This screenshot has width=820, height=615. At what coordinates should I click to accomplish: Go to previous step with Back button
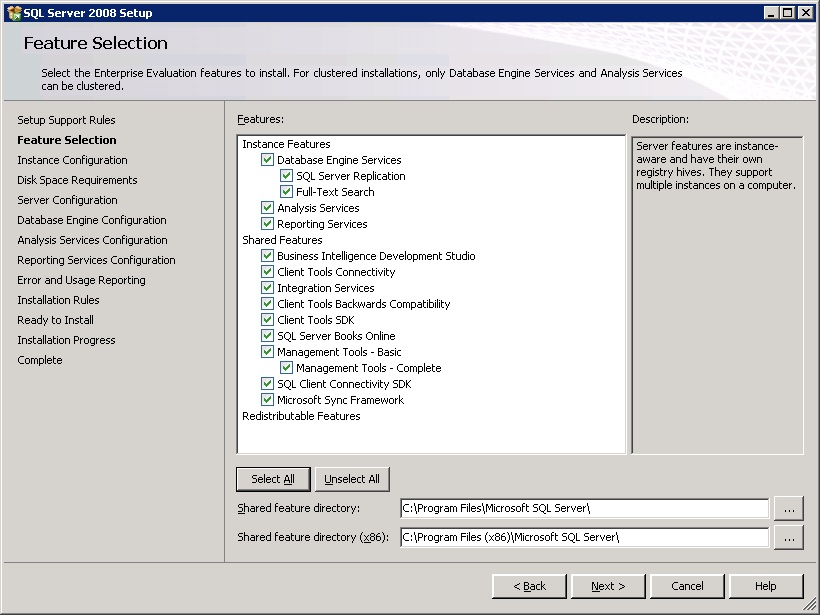tap(529, 586)
